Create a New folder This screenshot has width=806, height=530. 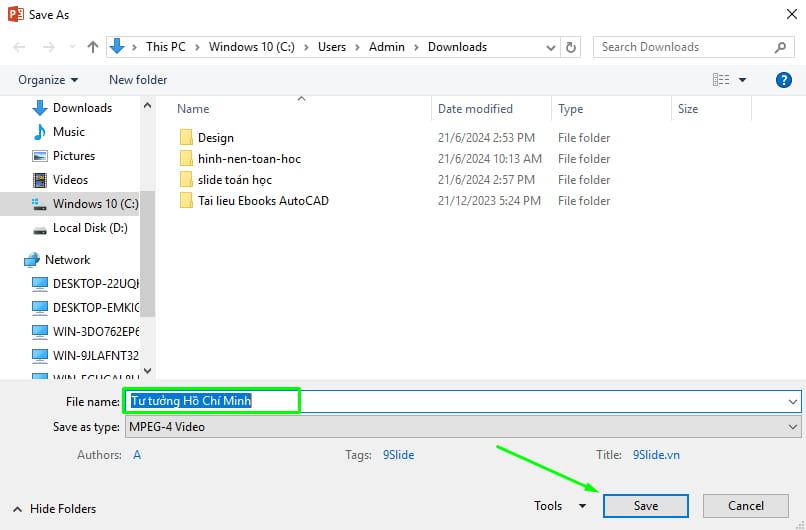click(x=138, y=80)
